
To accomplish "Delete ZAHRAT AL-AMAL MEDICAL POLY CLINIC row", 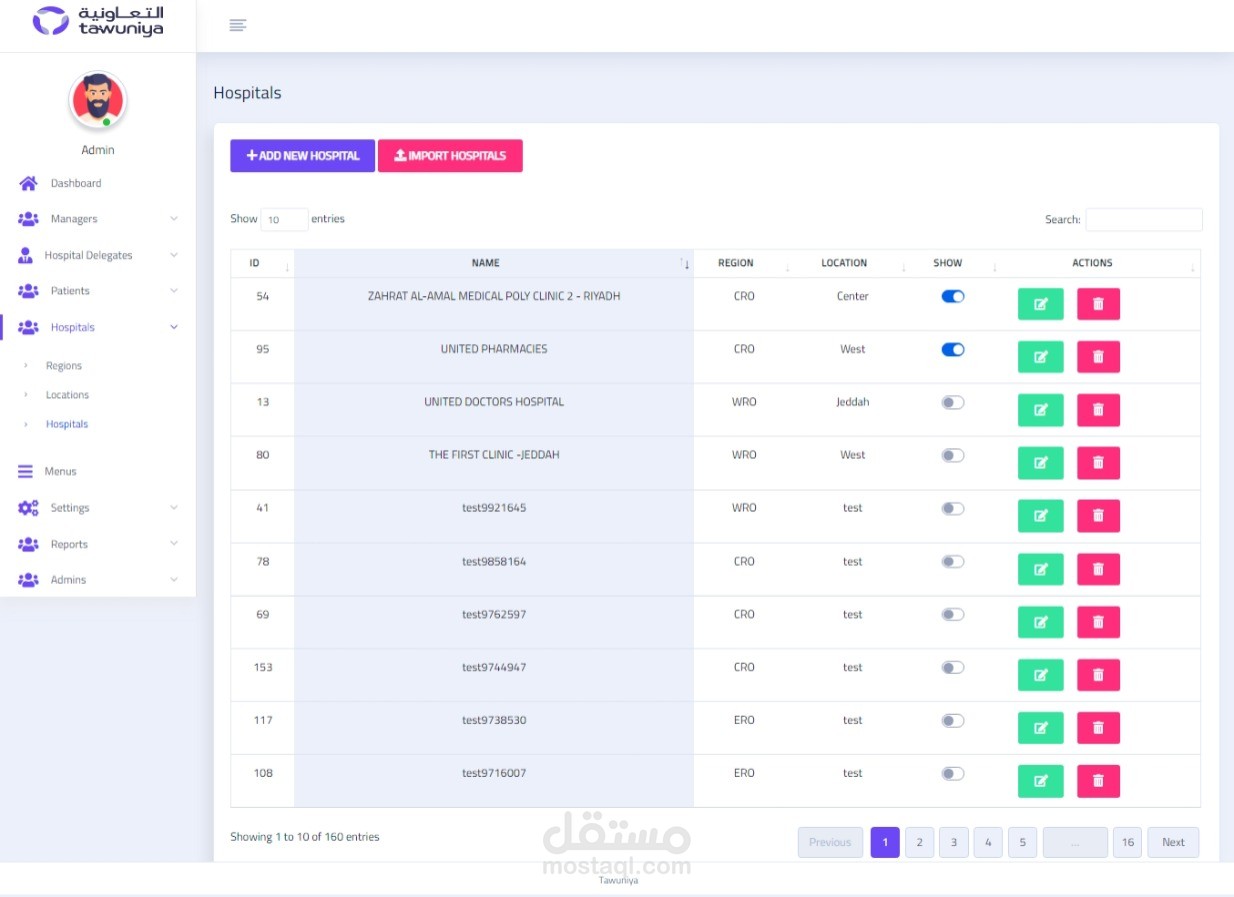I will pos(1098,304).
